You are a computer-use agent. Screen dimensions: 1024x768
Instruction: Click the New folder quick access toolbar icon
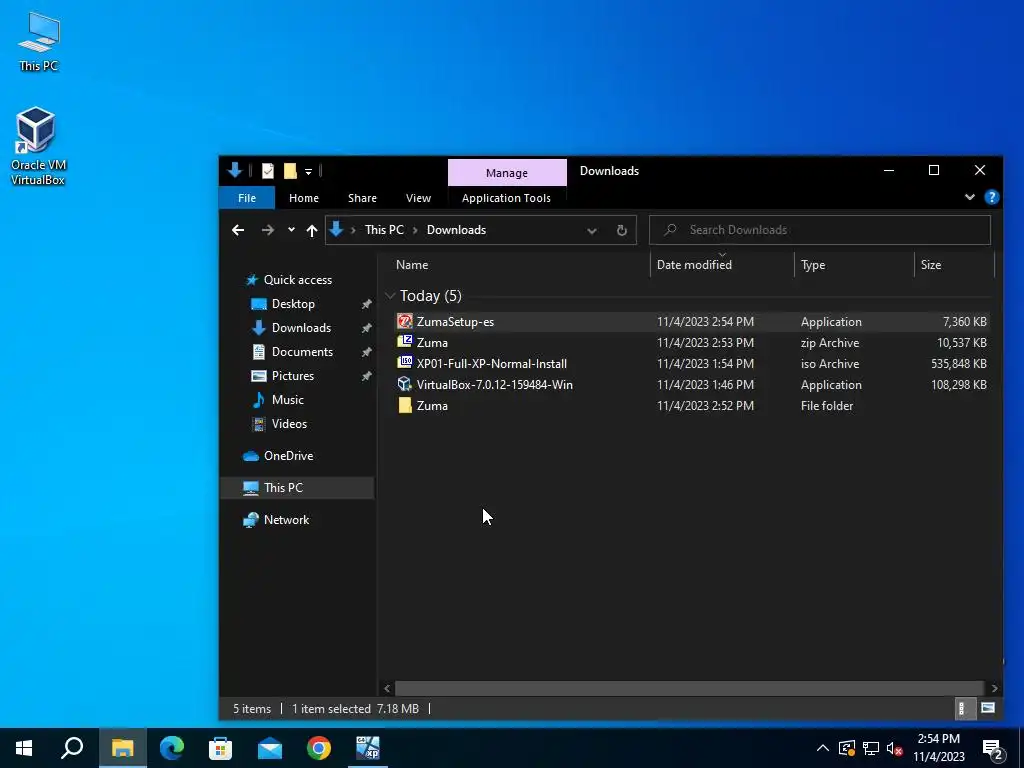coord(291,171)
